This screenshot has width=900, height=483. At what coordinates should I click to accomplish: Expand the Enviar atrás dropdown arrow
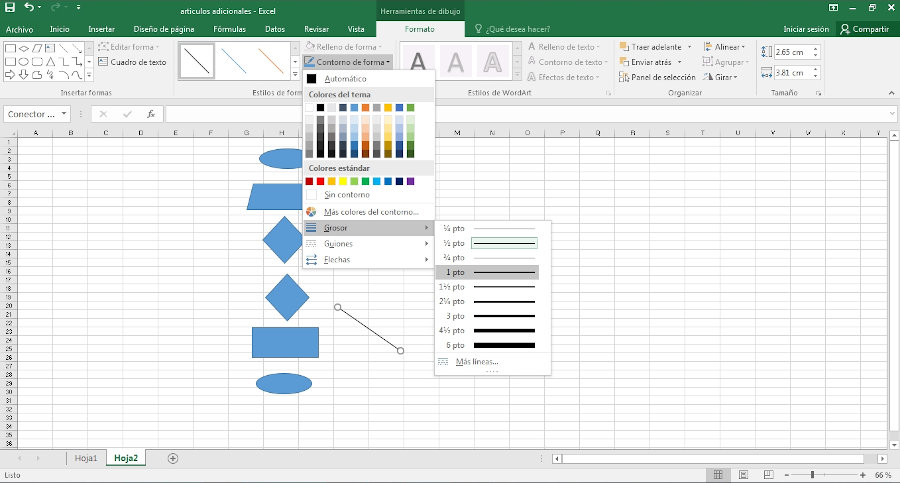(x=680, y=62)
